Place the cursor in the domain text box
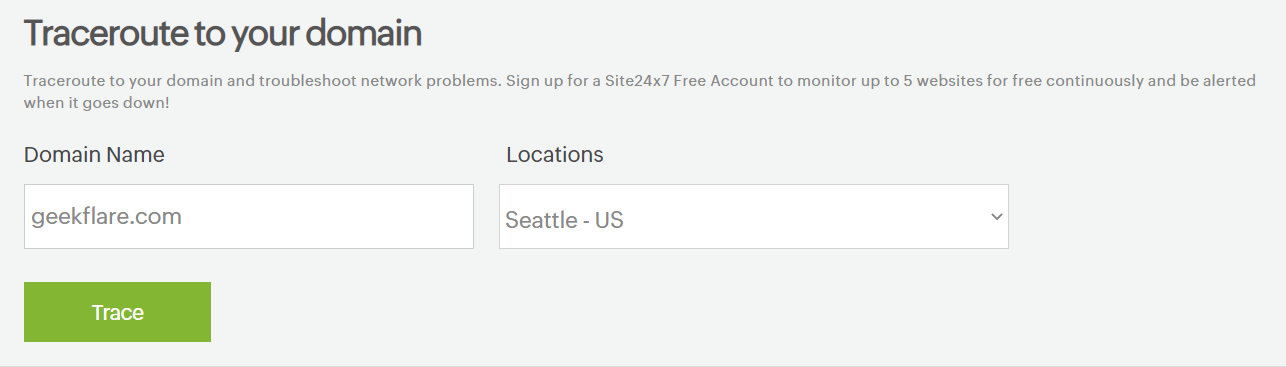Viewport: 1286px width, 367px height. tap(249, 216)
